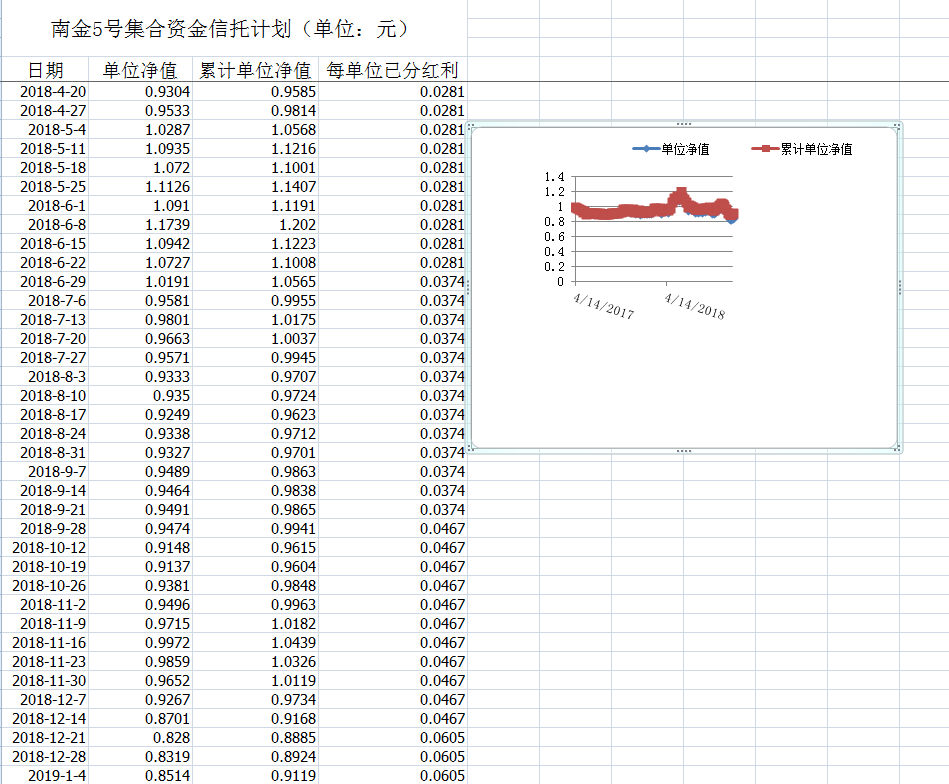Screen dimensions: 949x784
Task: Select date cell 2018-5-18
Action: coord(45,168)
